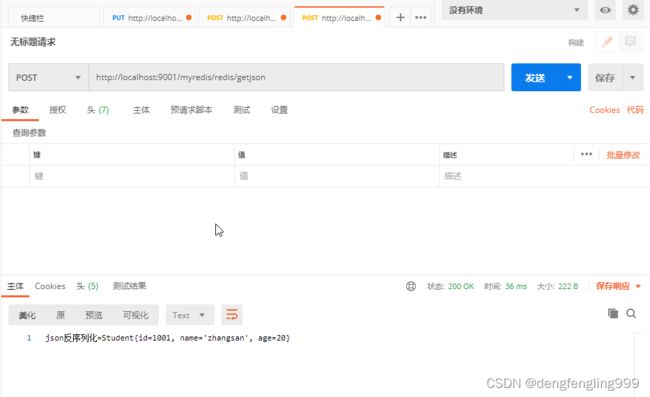Screen dimensions: 650x397
Task: Open the 代码 code link
Action: point(635,110)
